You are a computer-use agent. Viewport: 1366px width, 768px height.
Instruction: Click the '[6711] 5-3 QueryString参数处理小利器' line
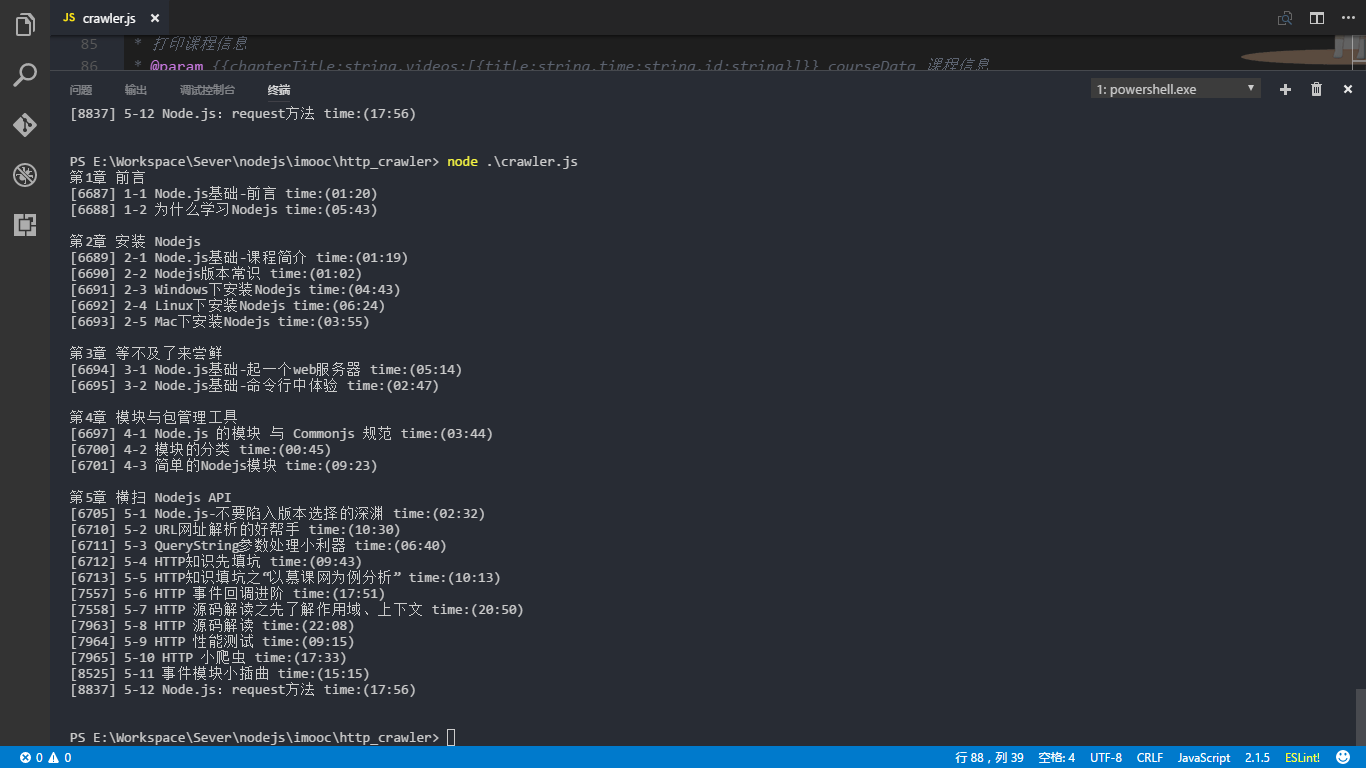(258, 546)
